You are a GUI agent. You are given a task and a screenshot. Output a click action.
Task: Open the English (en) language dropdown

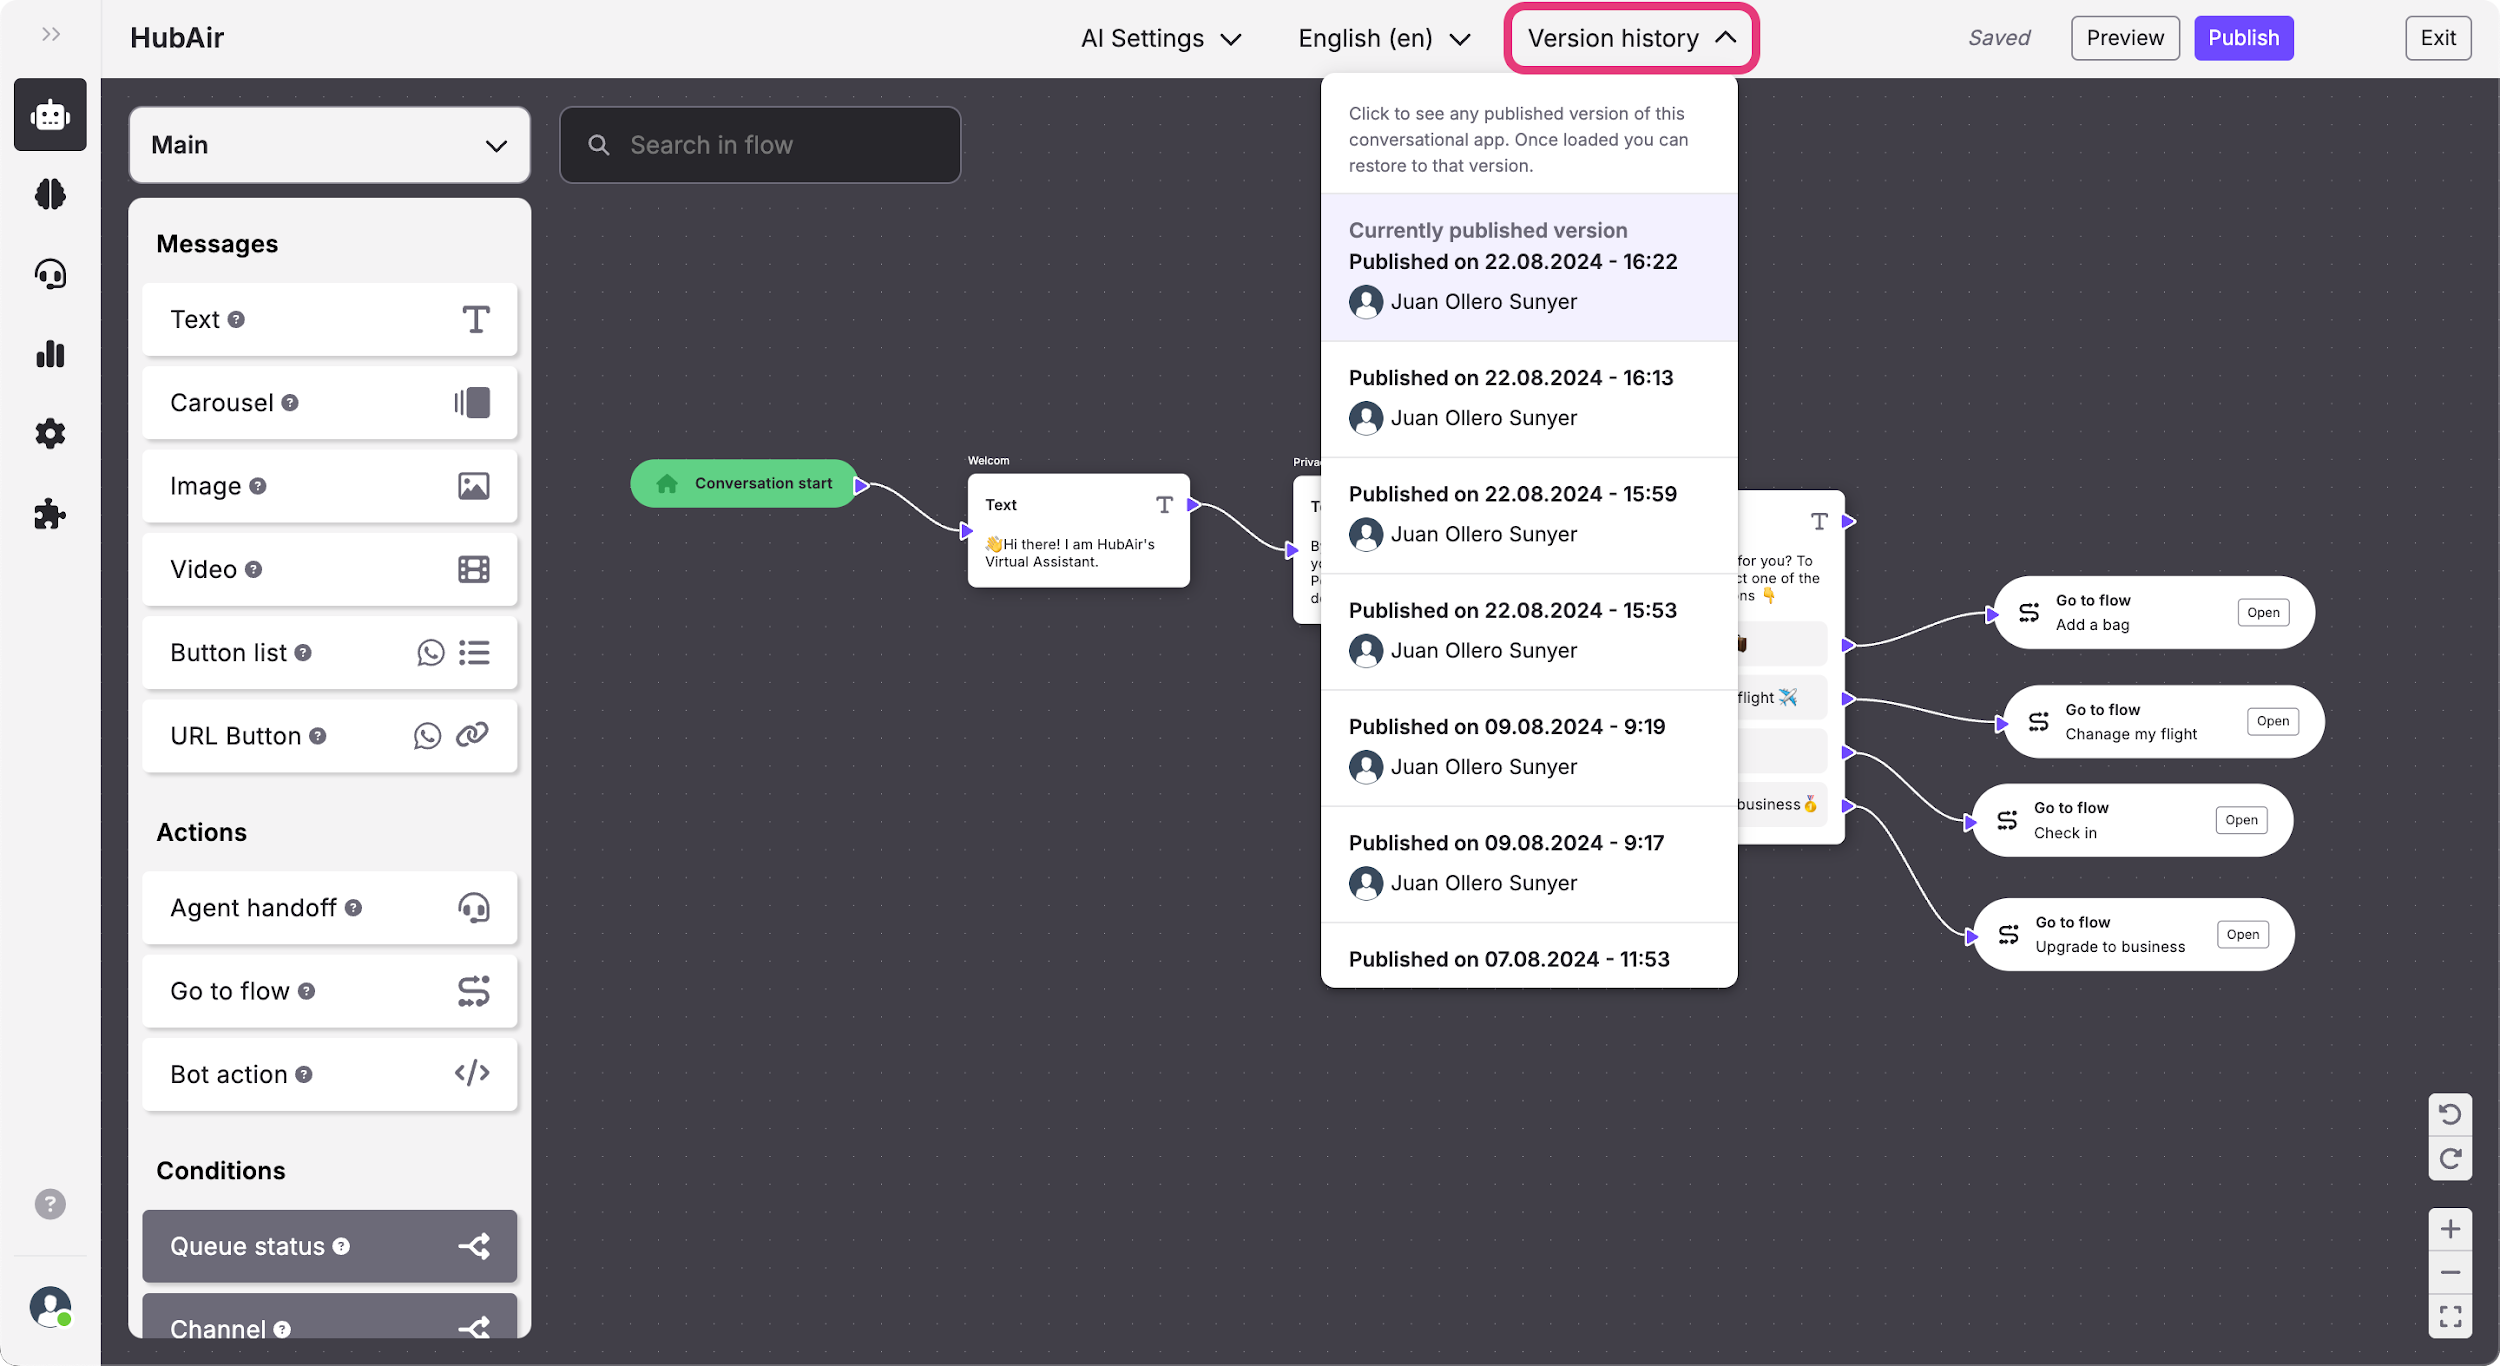click(x=1384, y=39)
